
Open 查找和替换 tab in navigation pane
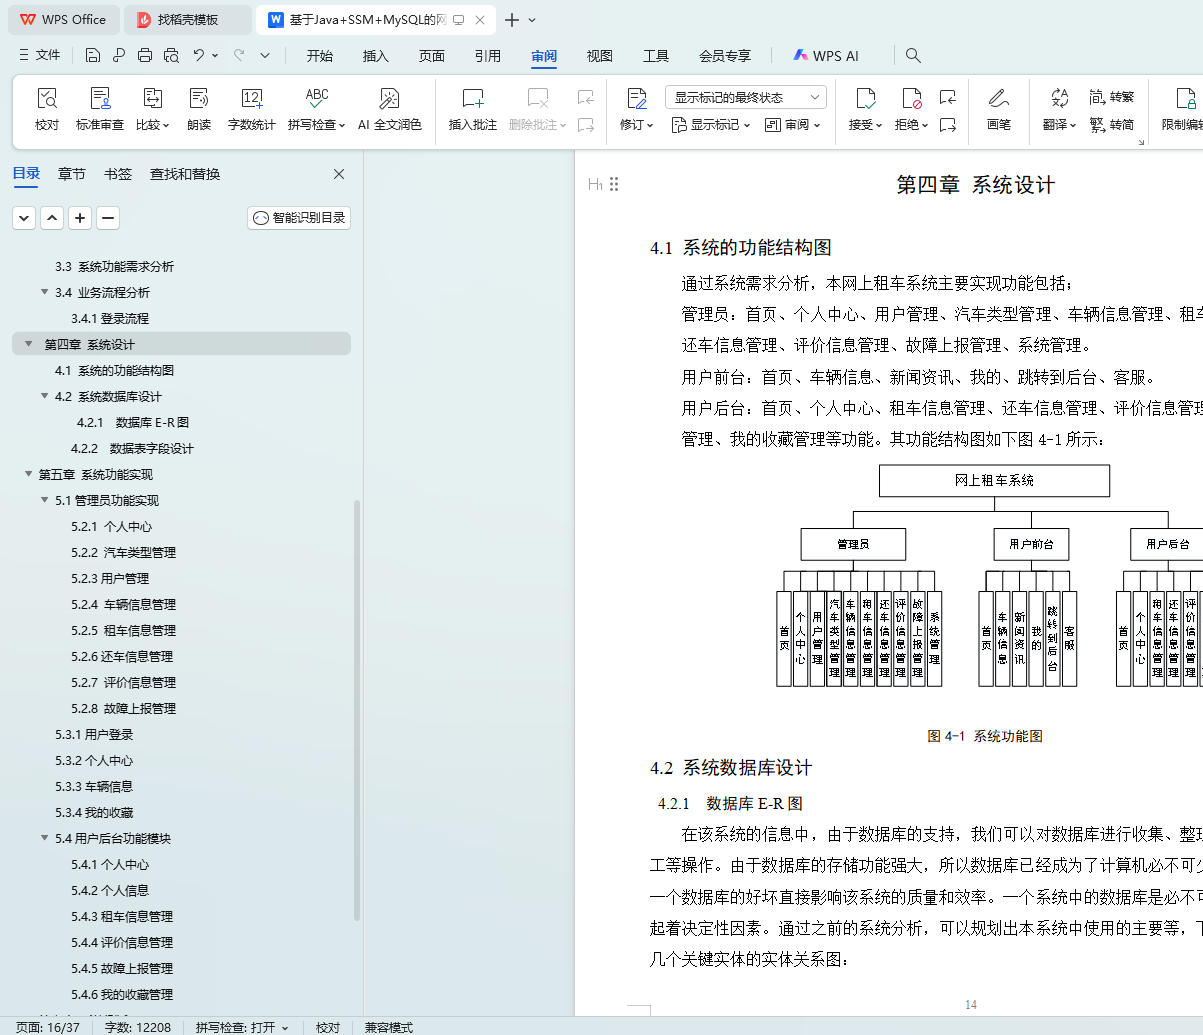coord(185,174)
